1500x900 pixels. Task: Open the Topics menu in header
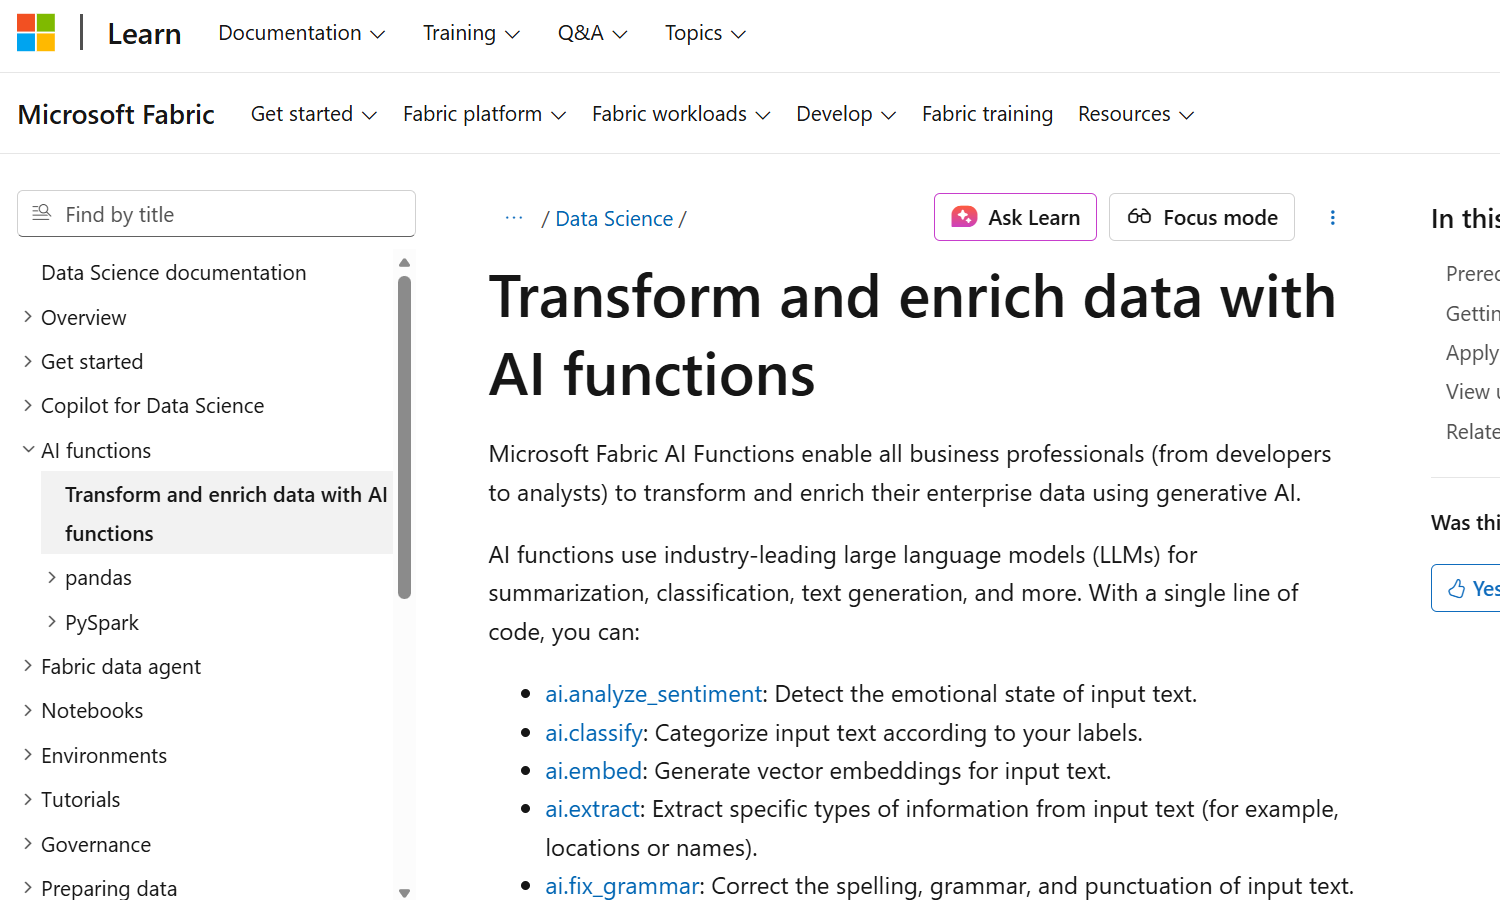pos(705,33)
